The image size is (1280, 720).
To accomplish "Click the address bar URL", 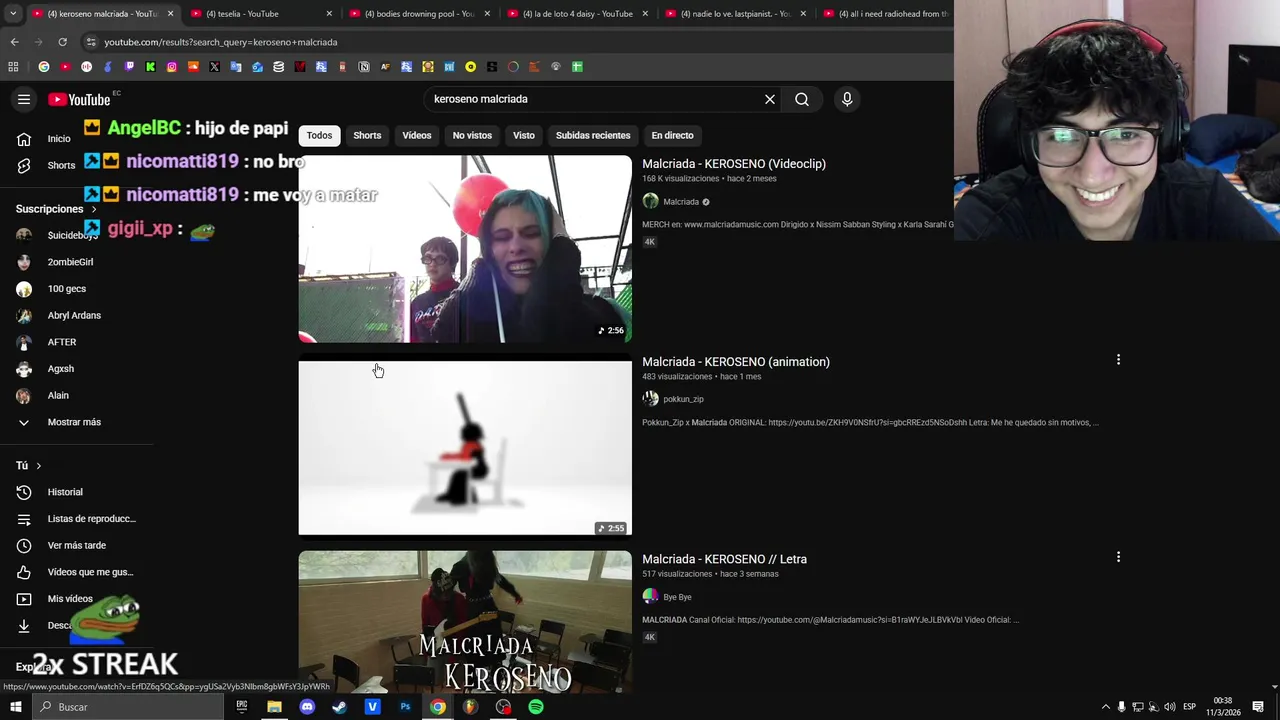I will click(221, 42).
